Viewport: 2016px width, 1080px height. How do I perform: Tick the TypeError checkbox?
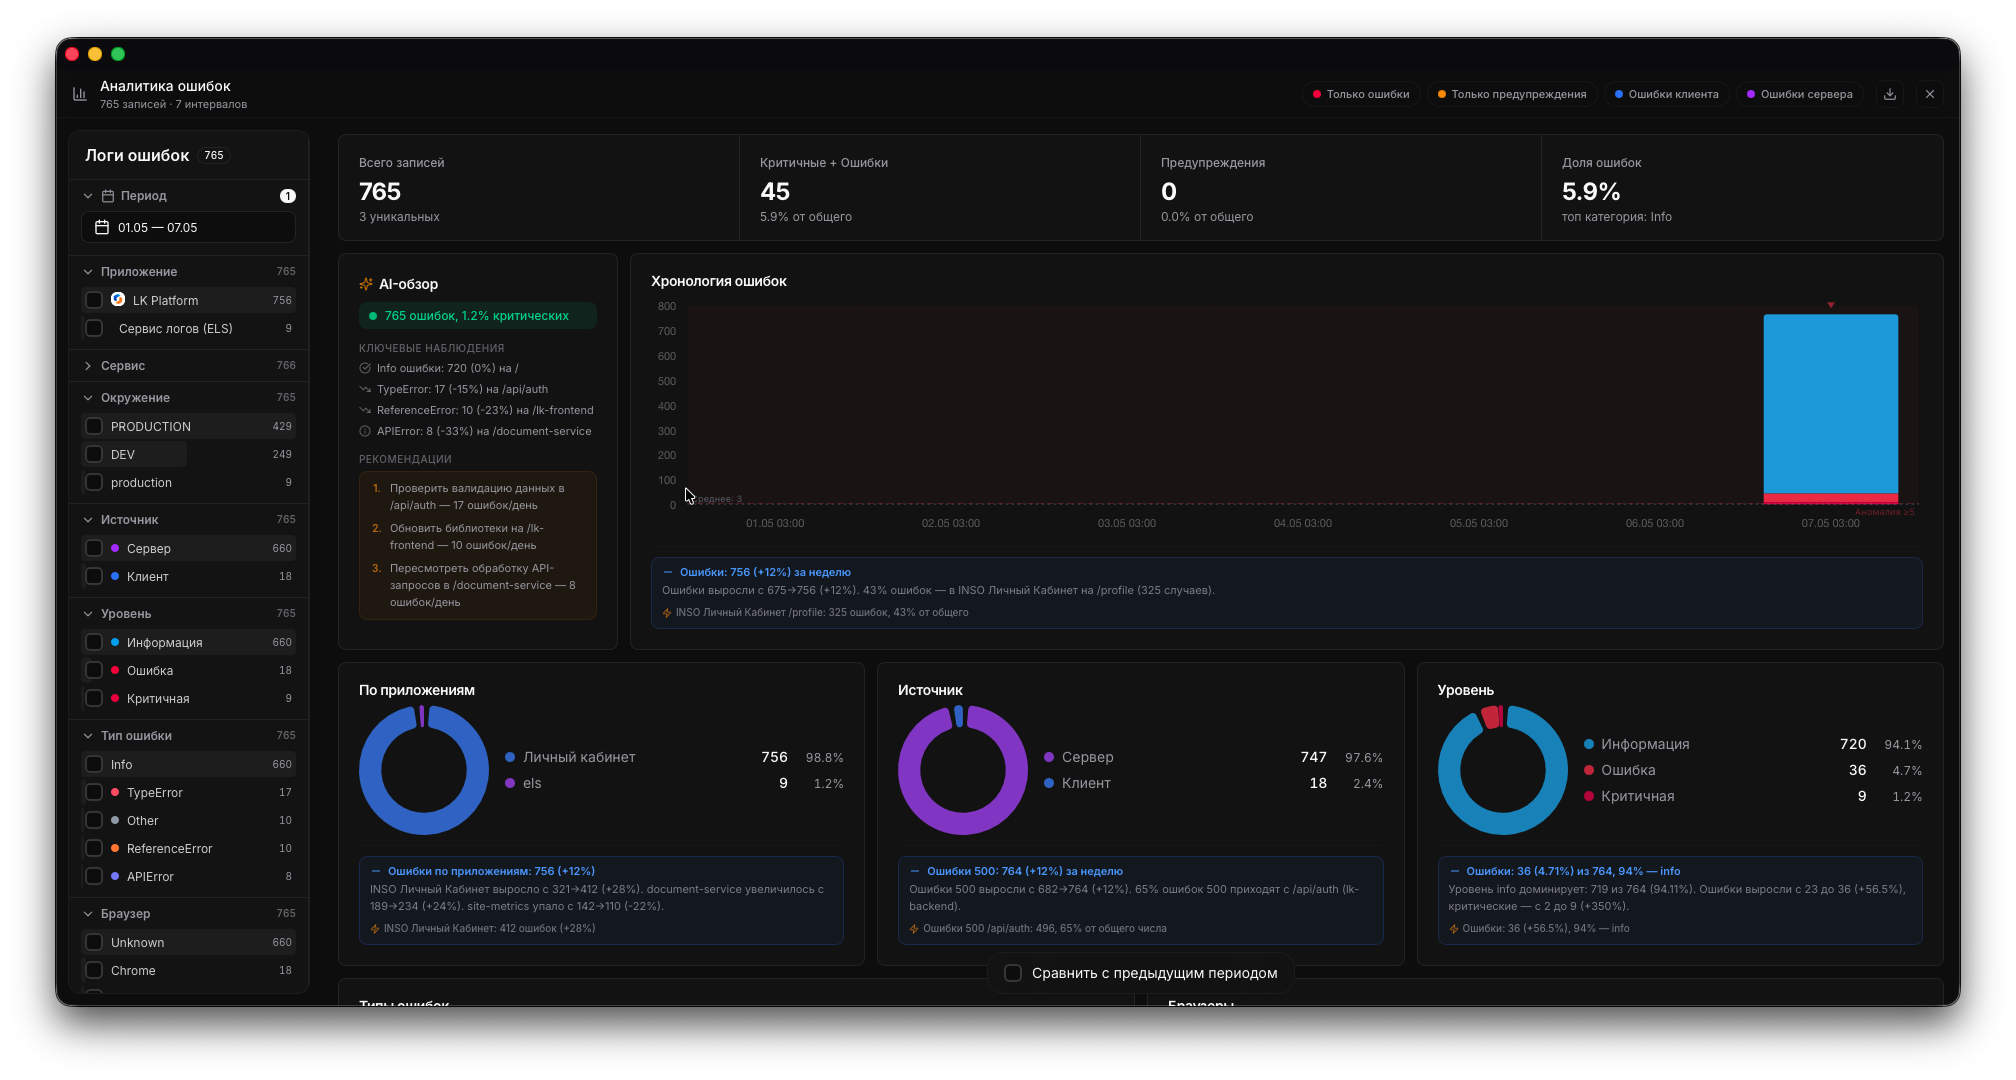tap(94, 792)
